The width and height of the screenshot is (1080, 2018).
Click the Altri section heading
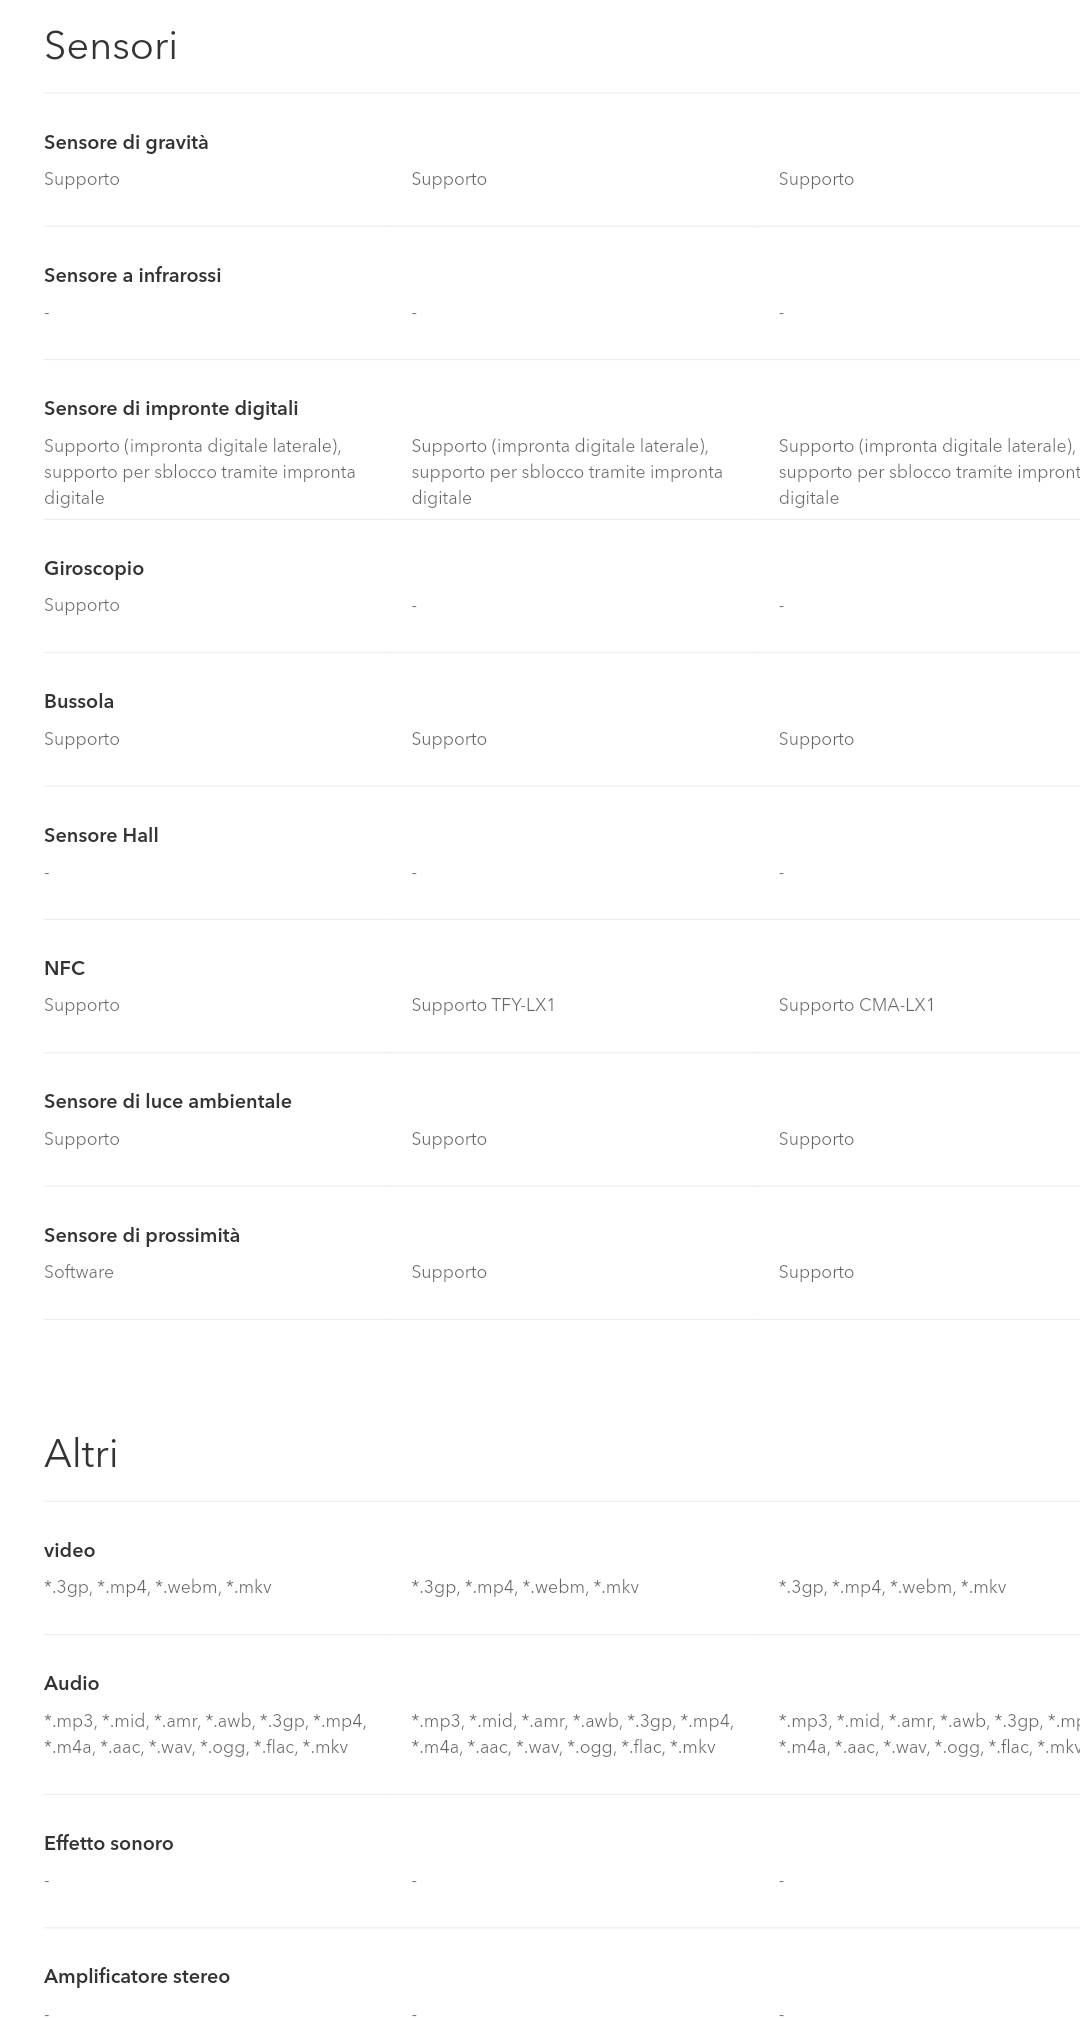click(81, 1454)
